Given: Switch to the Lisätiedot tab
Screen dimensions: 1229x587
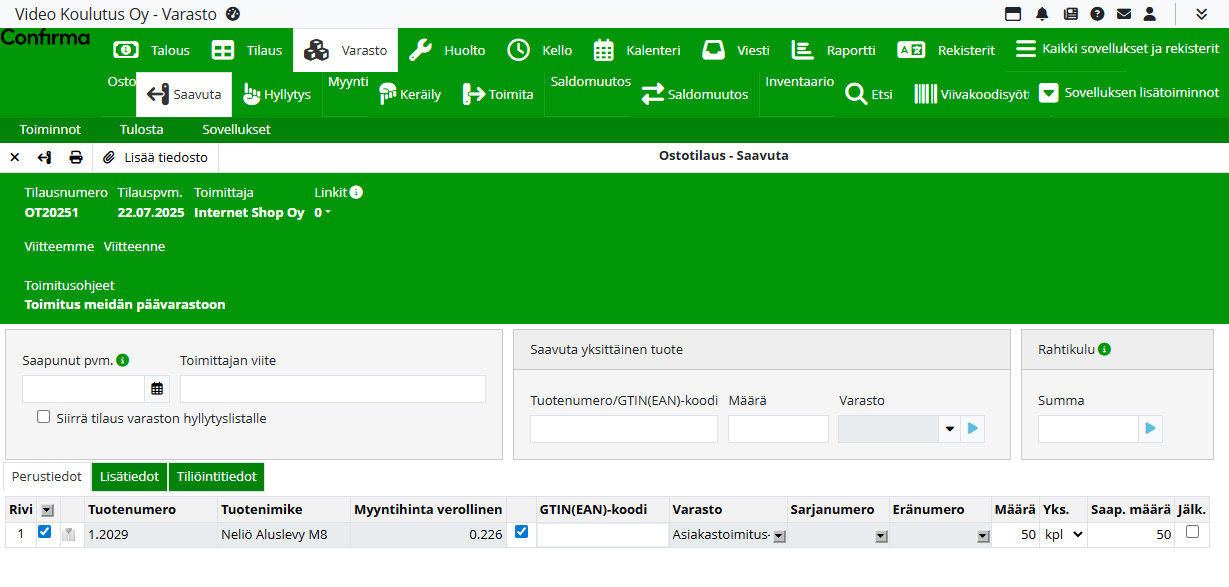Looking at the screenshot, I should tap(129, 477).
